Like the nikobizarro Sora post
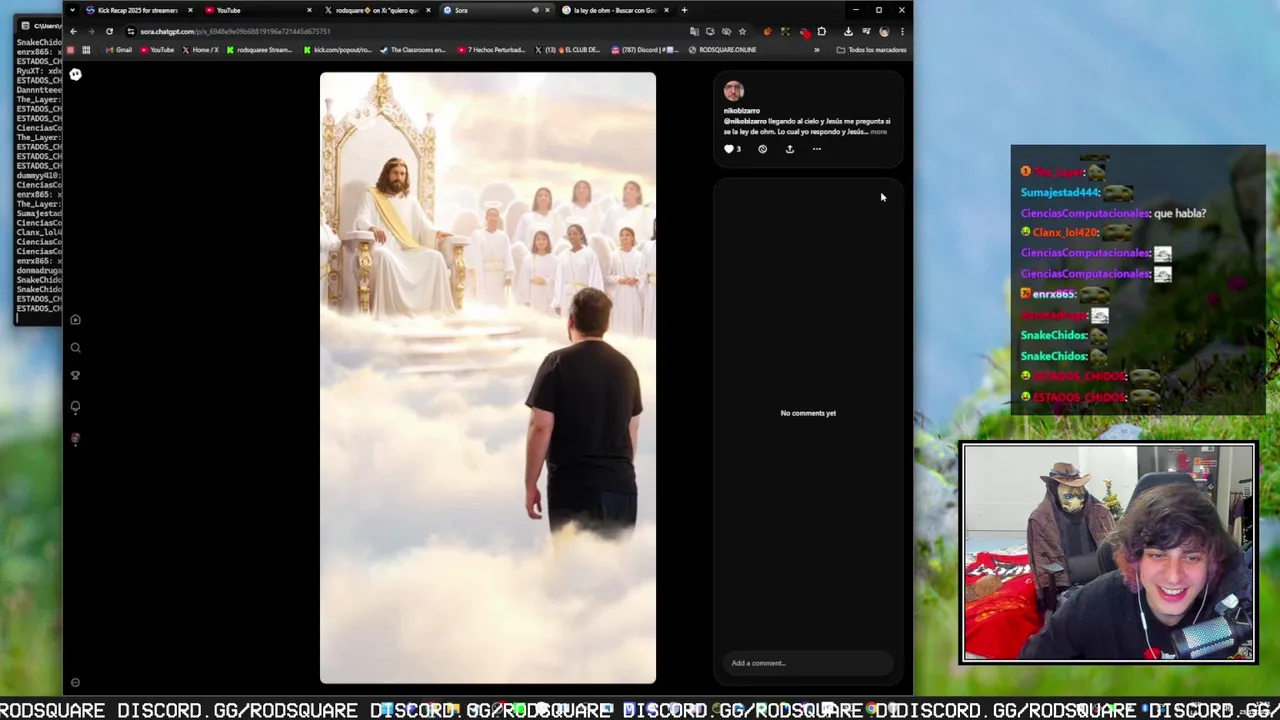Image resolution: width=1280 pixels, height=720 pixels. [729, 149]
